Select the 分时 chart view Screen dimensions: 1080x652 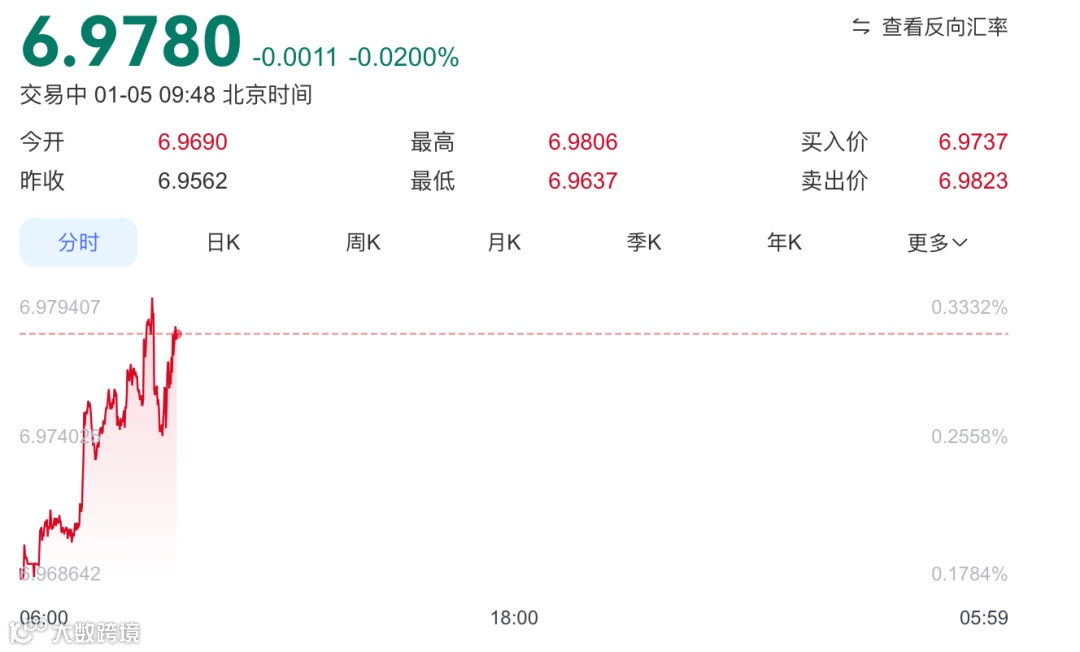pyautogui.click(x=78, y=242)
